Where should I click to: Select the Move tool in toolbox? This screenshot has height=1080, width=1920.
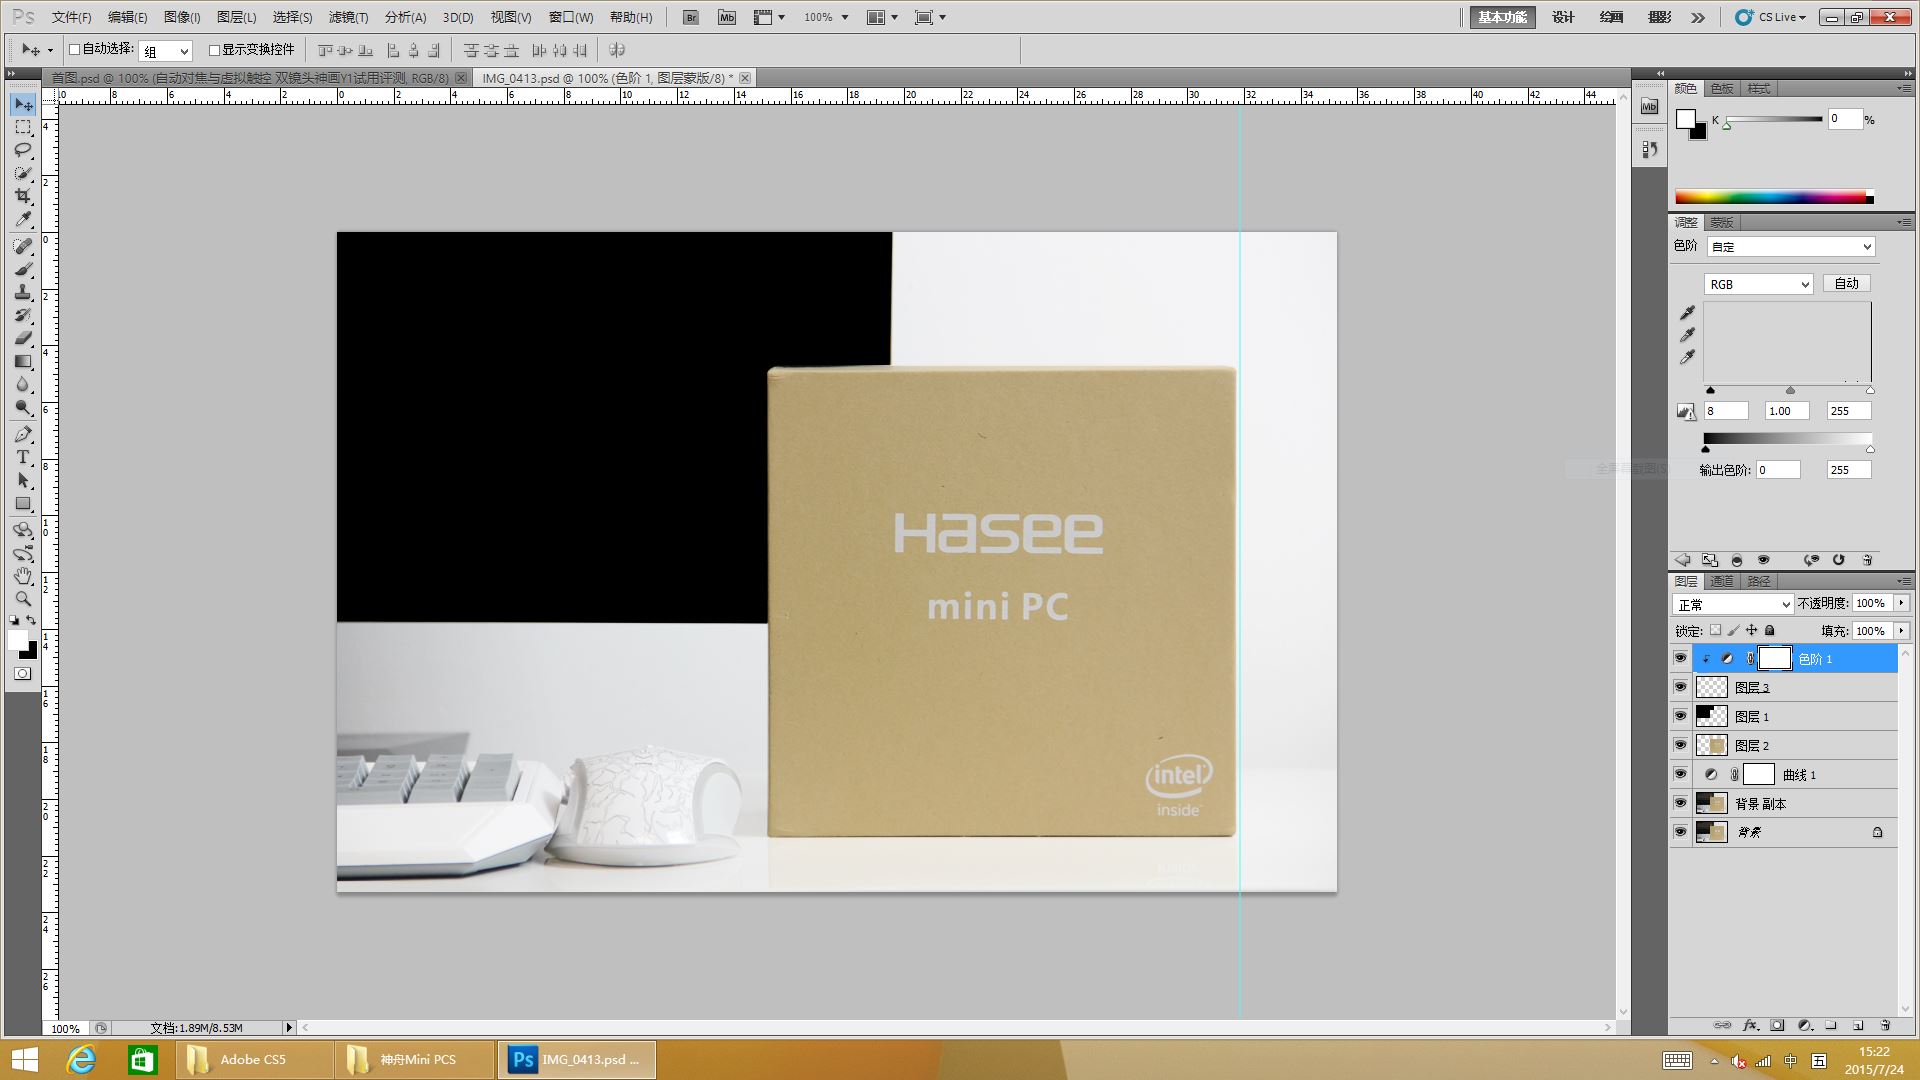pos(23,104)
